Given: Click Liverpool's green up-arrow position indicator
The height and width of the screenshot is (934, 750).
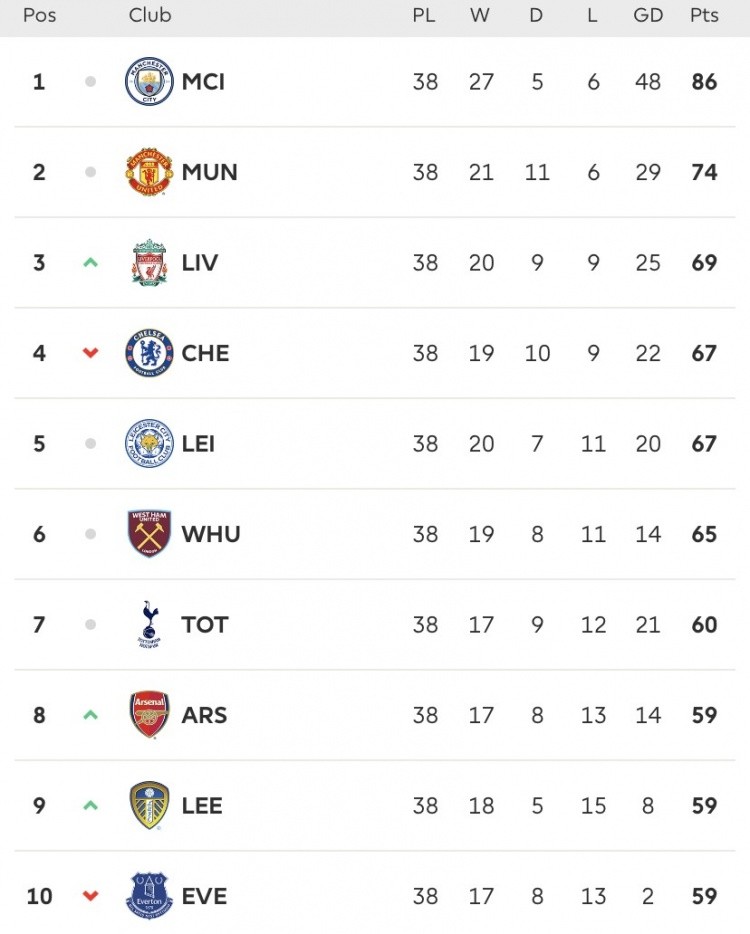Looking at the screenshot, I should coord(91,263).
